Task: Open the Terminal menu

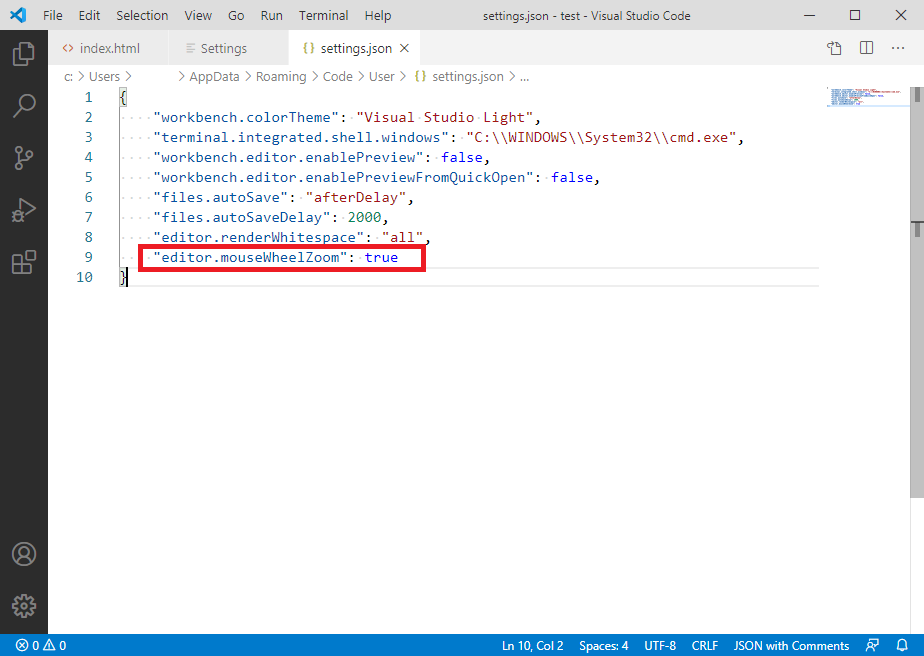Action: click(324, 15)
